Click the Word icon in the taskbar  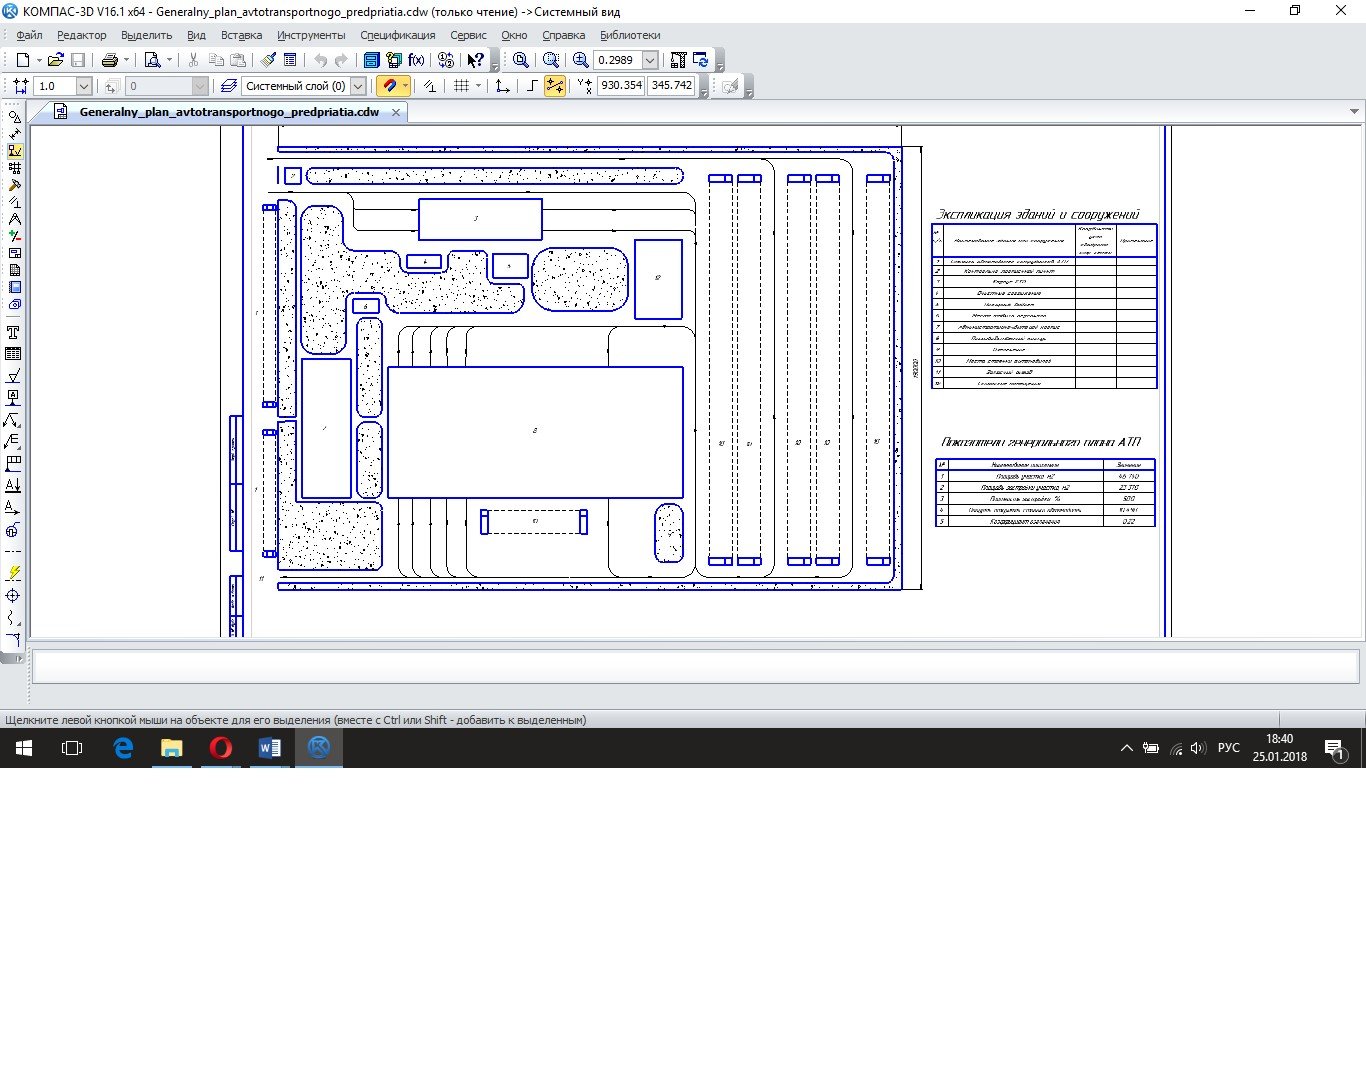[270, 748]
